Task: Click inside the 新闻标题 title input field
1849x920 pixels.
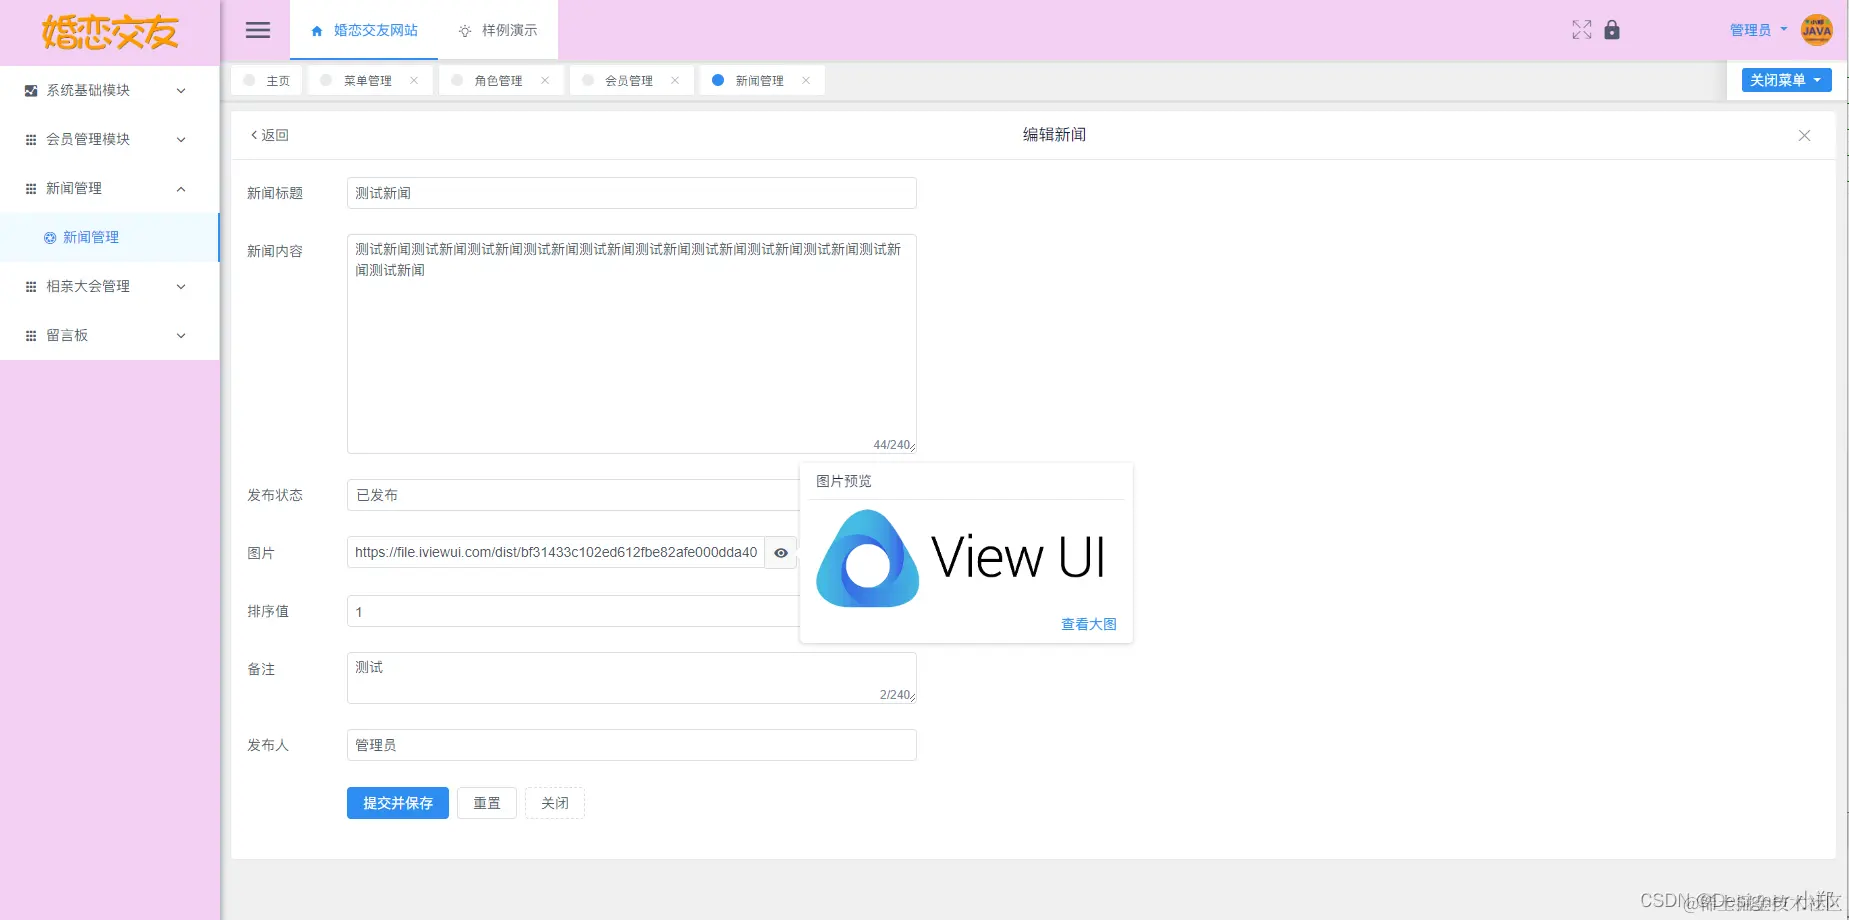Action: click(x=630, y=193)
